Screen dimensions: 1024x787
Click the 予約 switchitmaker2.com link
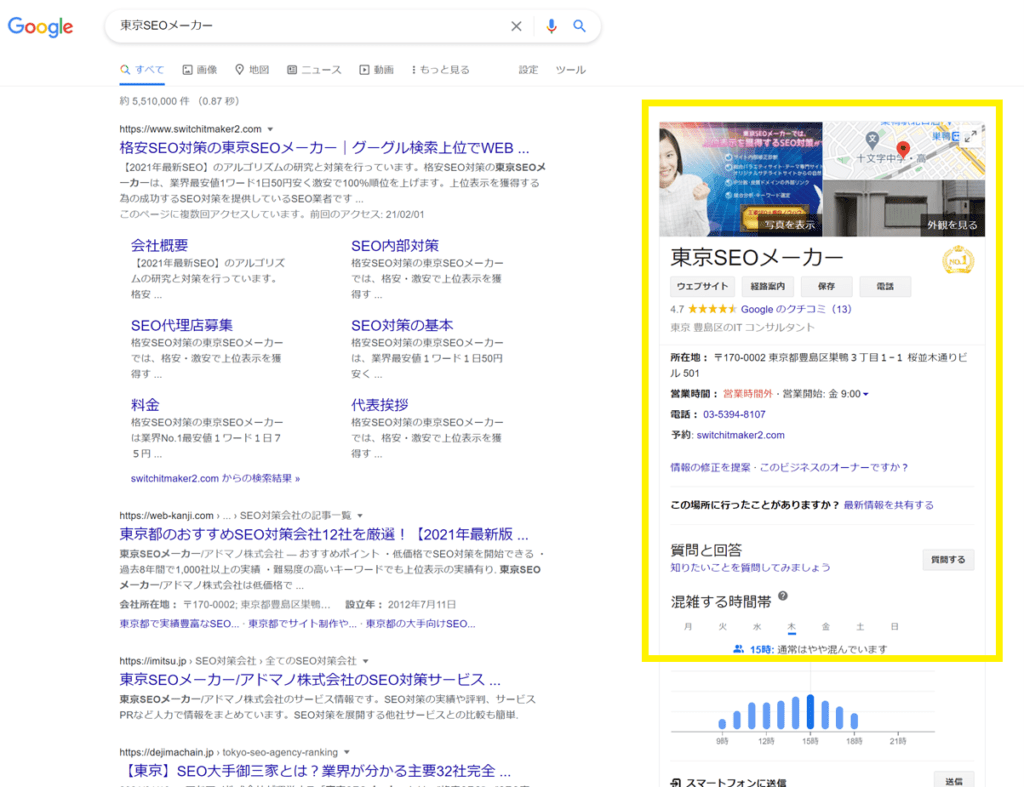click(741, 435)
